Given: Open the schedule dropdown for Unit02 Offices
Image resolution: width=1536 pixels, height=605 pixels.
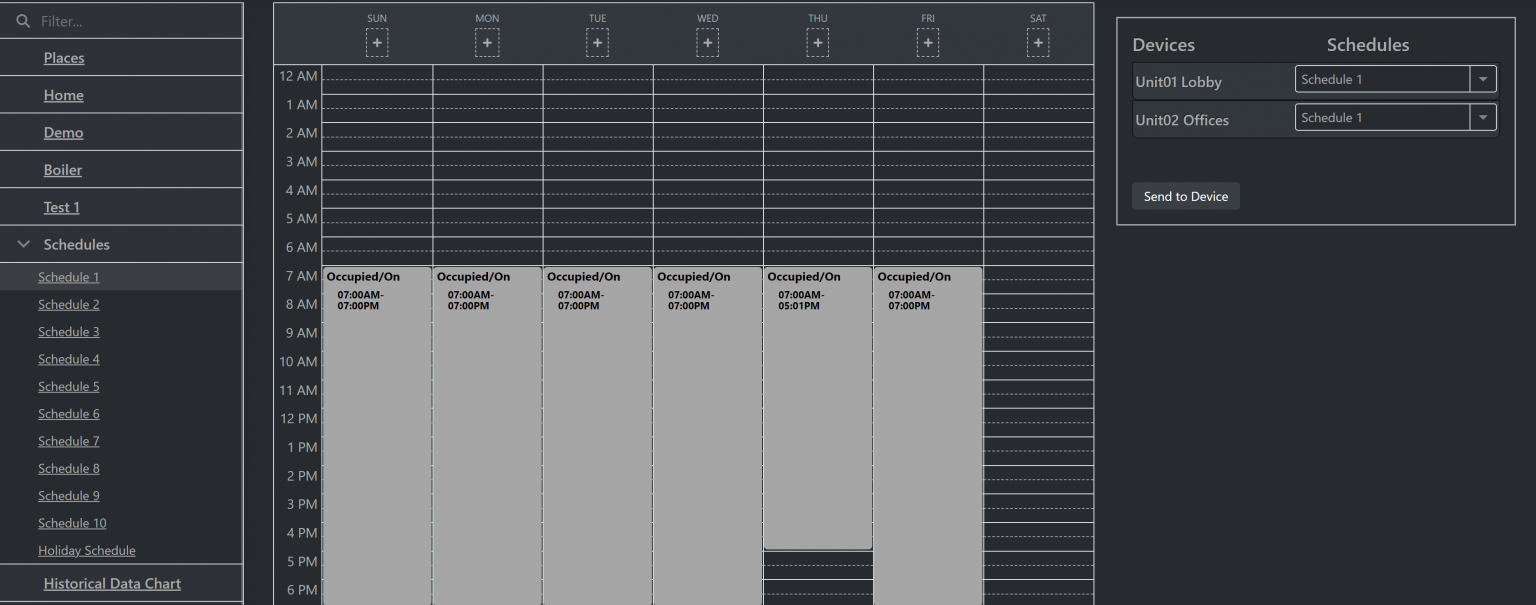Looking at the screenshot, I should point(1483,117).
